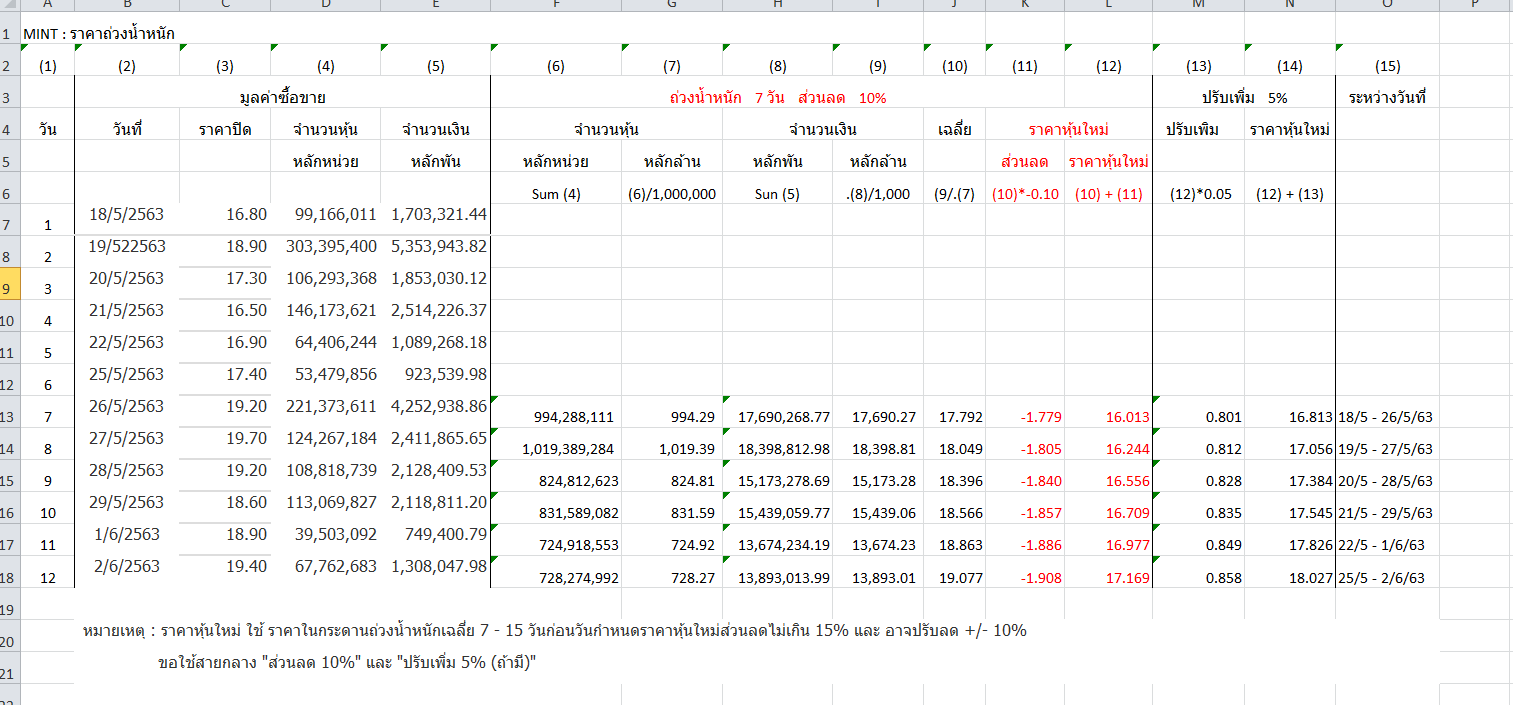Select the title cell 'MINT : ราคาถ่วงน้ำหนัก'
Image resolution: width=1513 pixels, height=705 pixels.
pos(99,33)
